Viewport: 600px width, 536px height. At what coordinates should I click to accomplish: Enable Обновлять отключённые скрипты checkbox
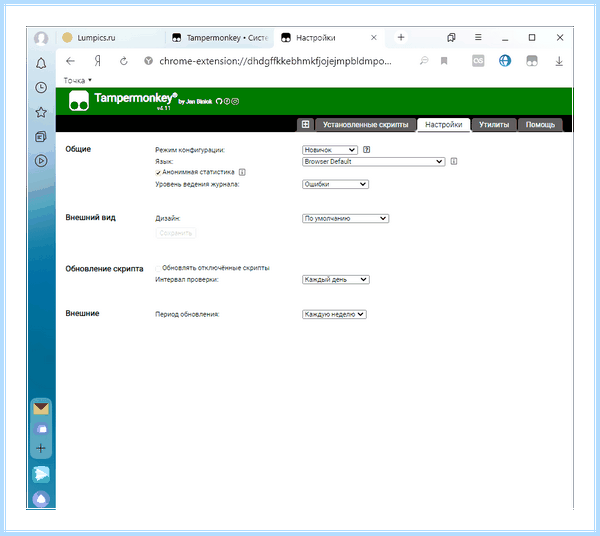click(158, 268)
